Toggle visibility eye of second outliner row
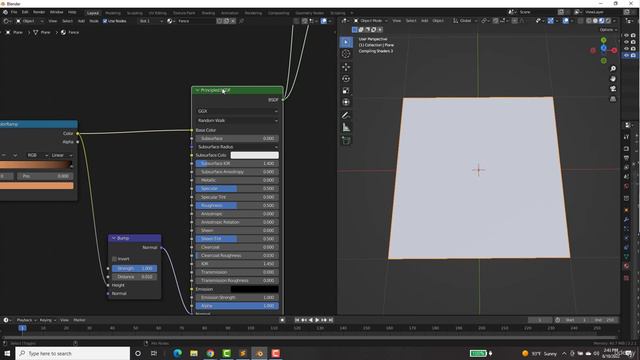Image resolution: width=640 pixels, height=360 pixels. click(627, 42)
